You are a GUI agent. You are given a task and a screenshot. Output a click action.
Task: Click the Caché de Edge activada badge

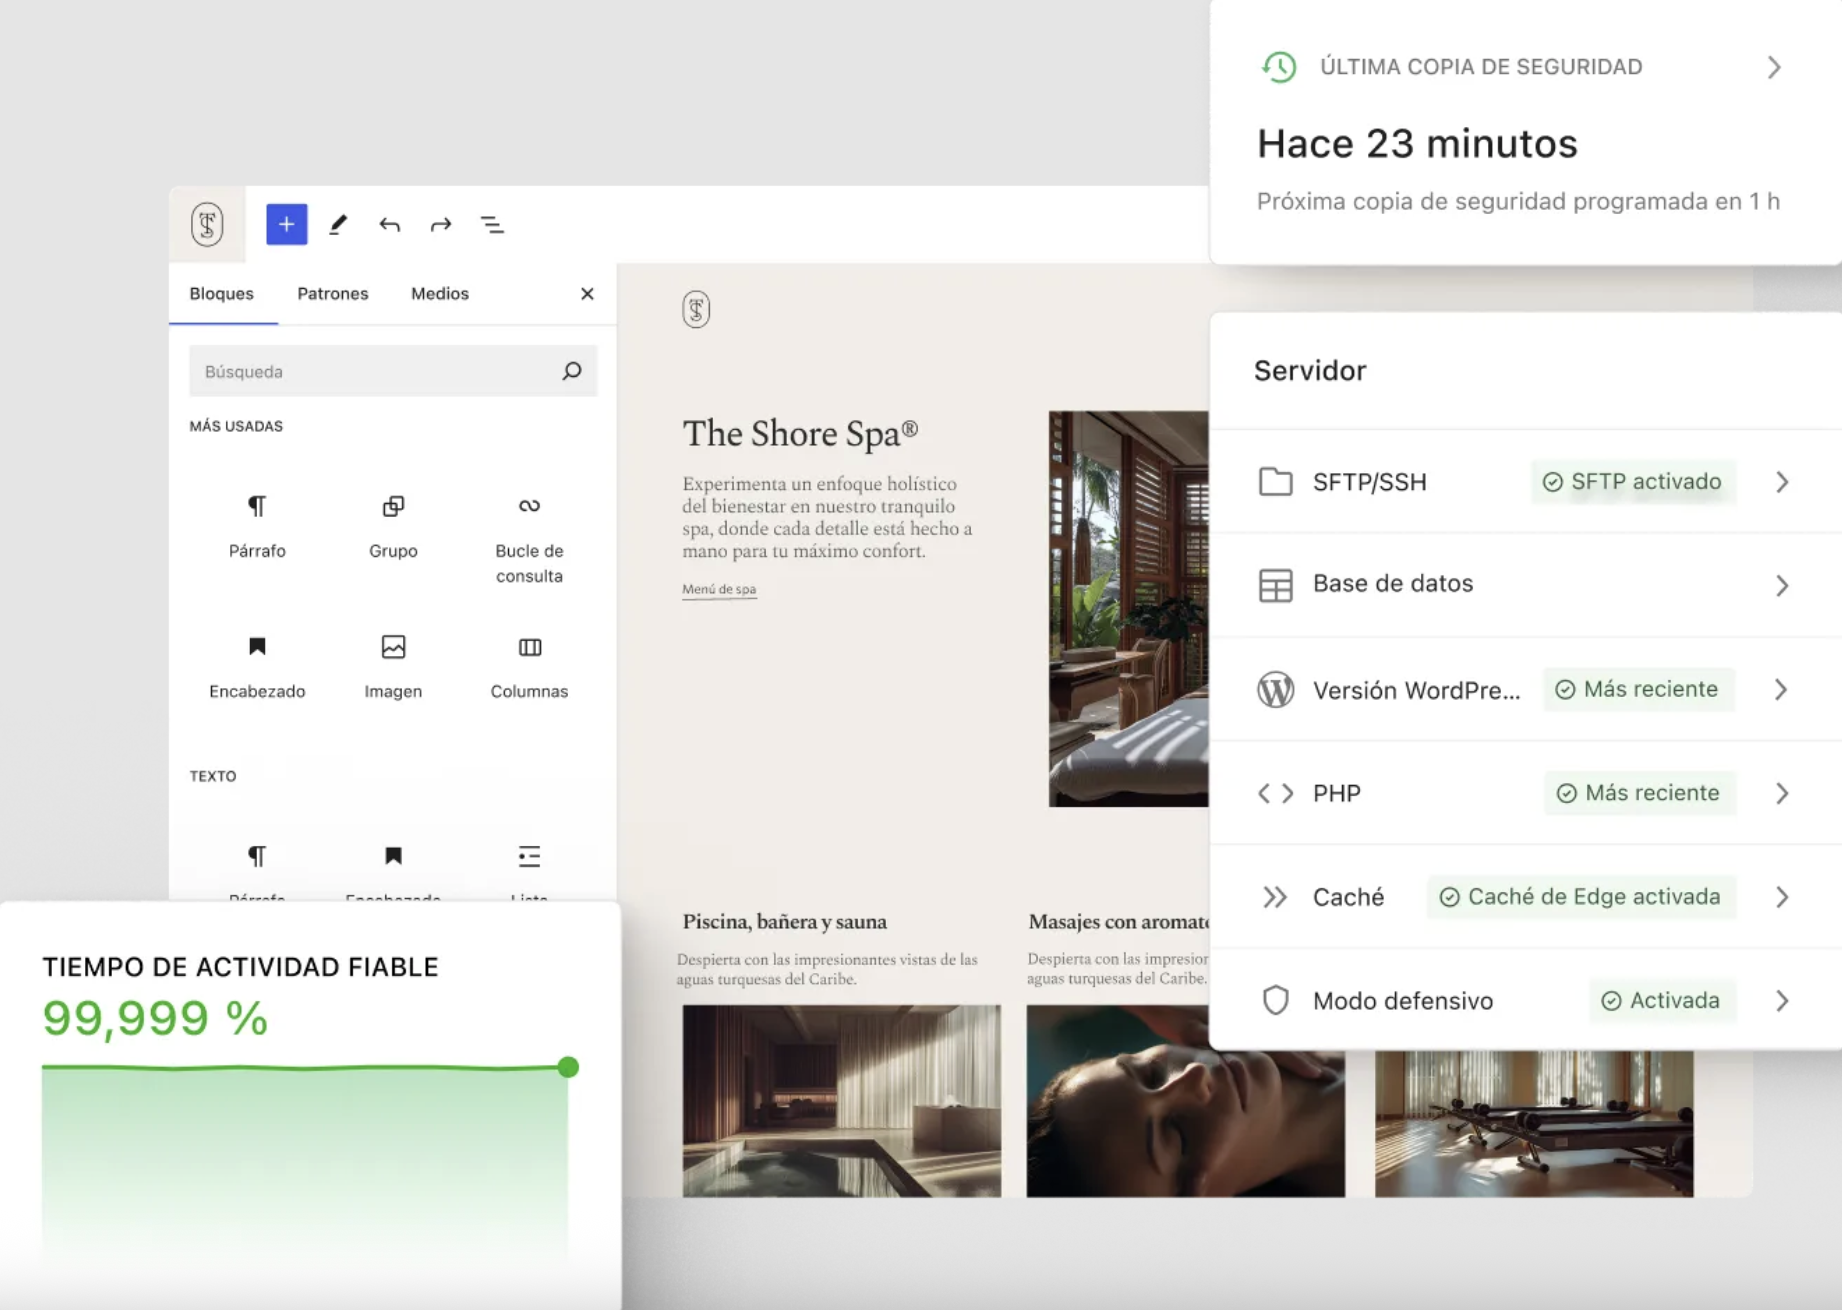coord(1580,897)
